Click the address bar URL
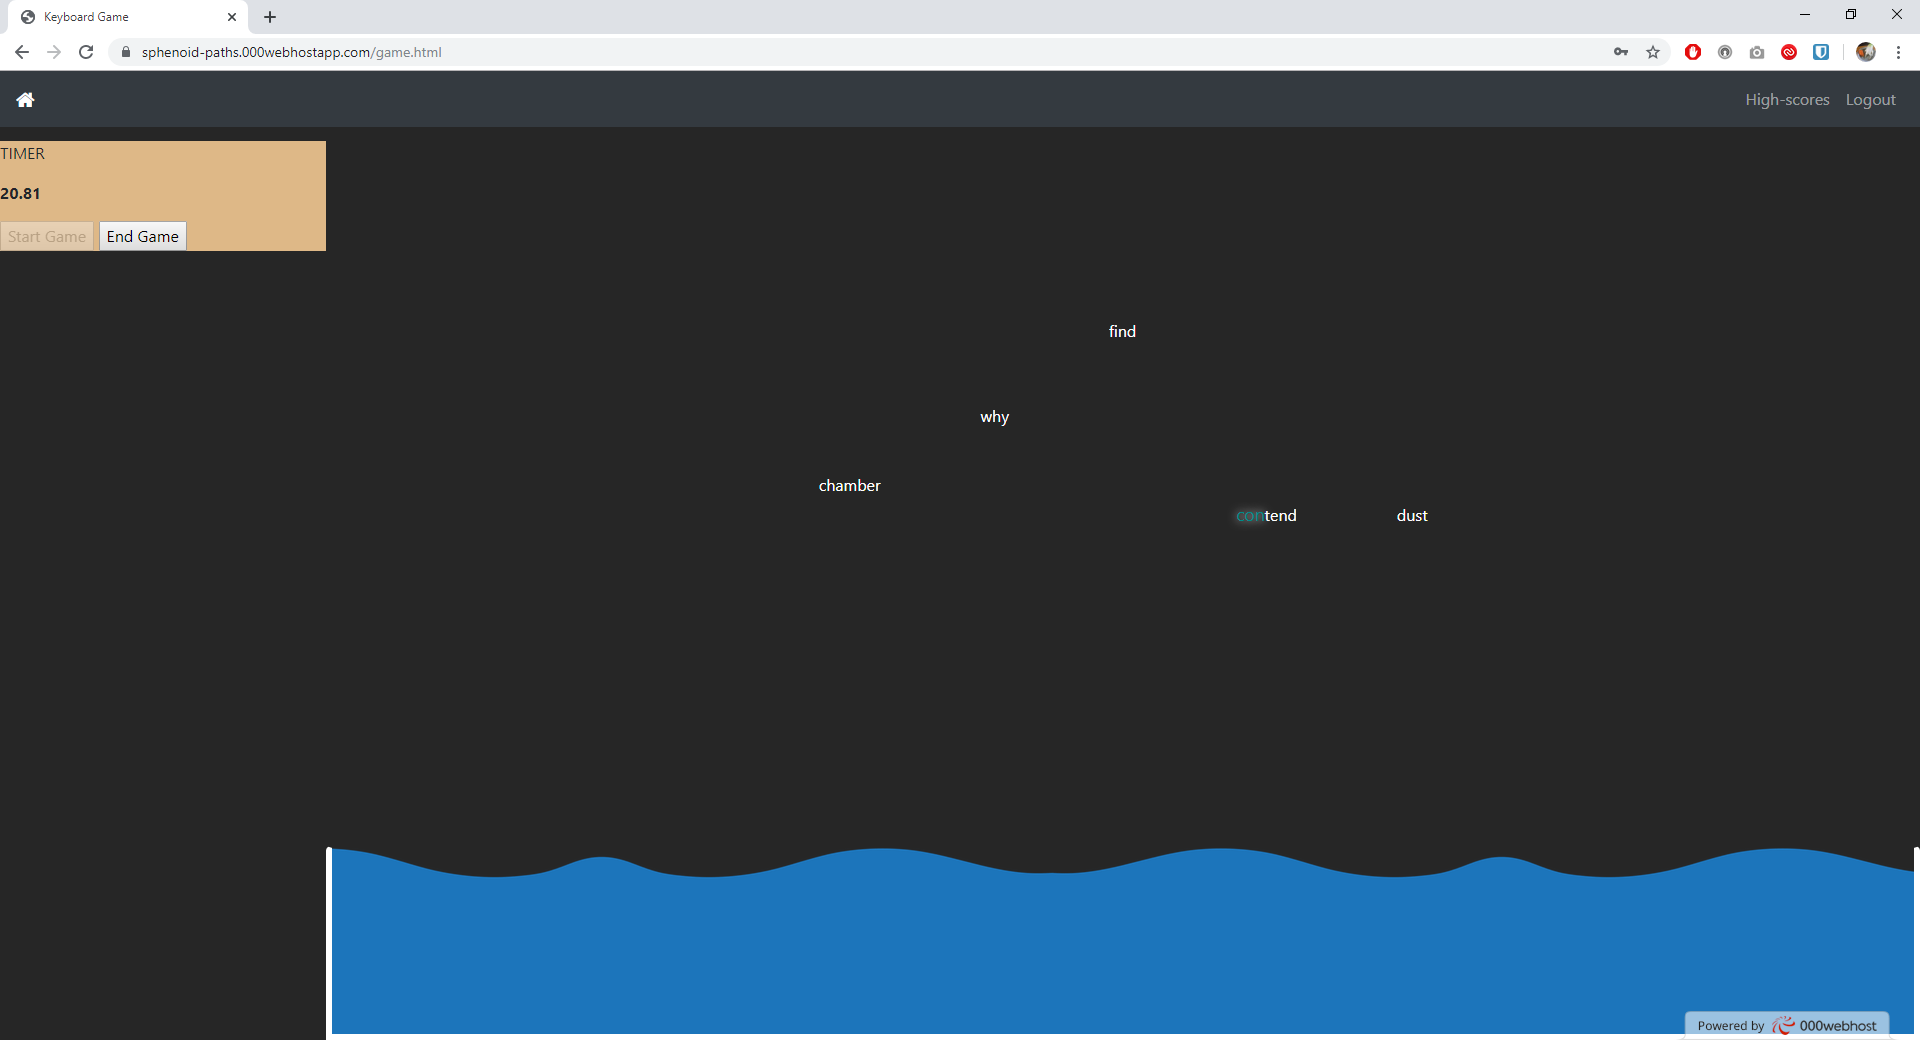Screen dimensions: 1920x1040 [x=291, y=52]
